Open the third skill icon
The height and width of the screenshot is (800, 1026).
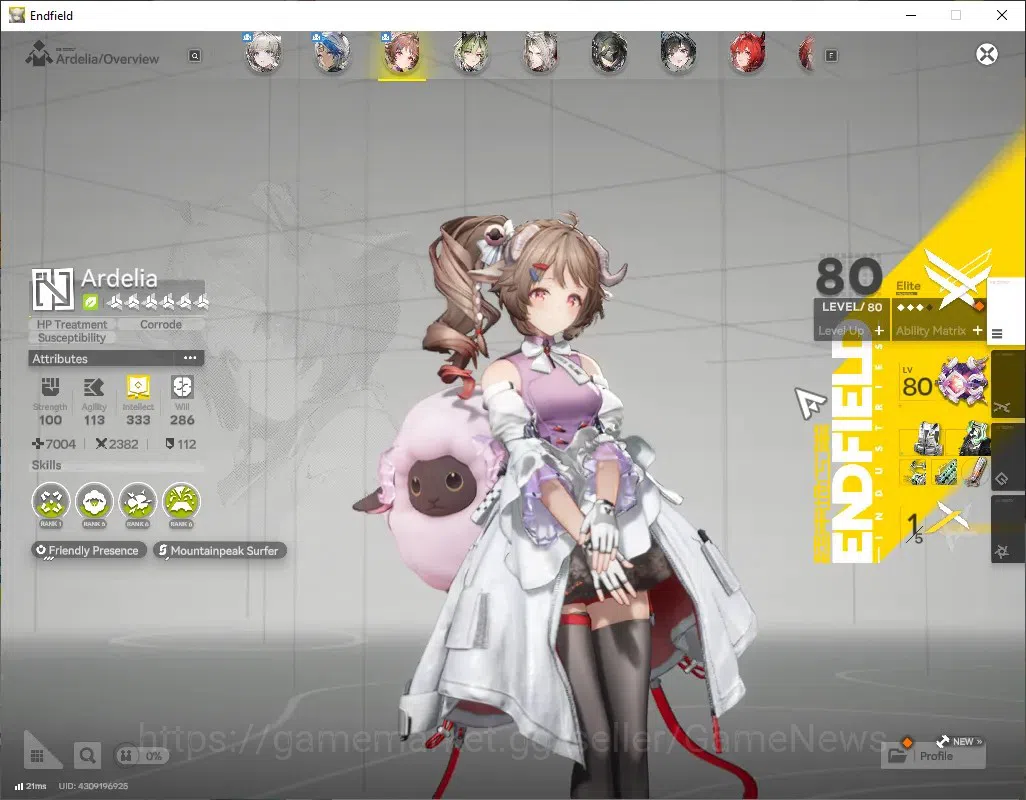coord(137,502)
